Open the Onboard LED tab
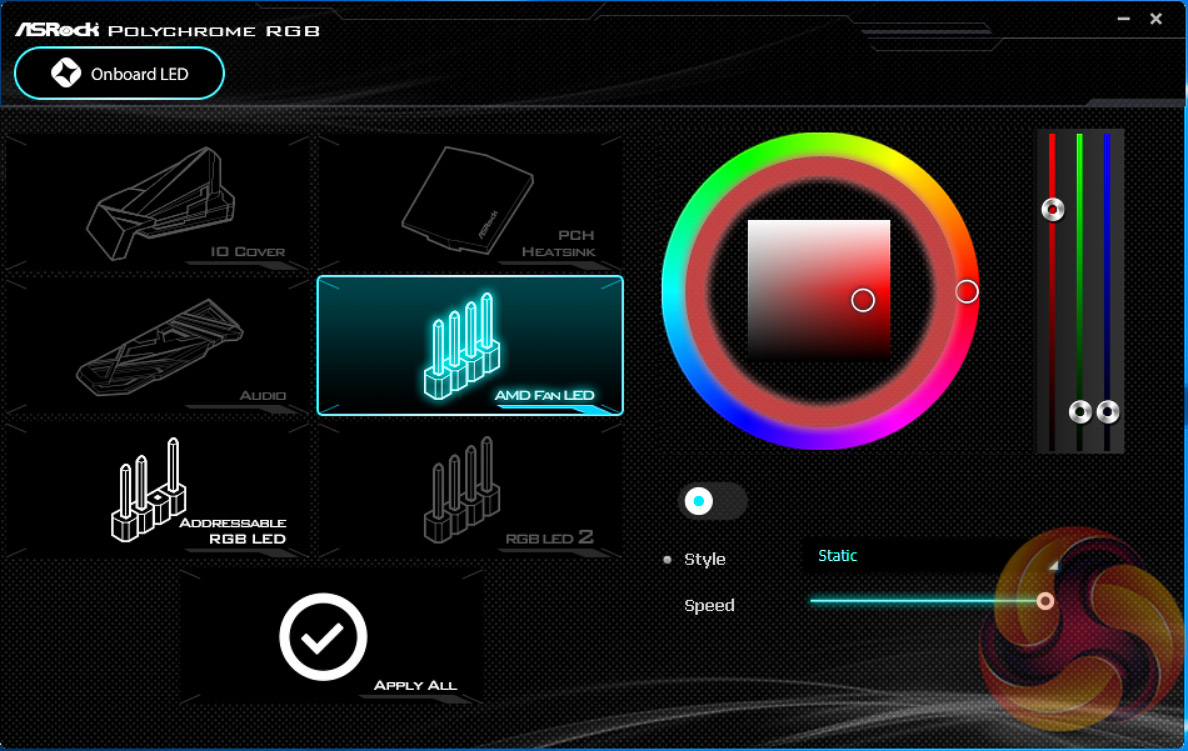This screenshot has height=751, width=1188. click(x=119, y=74)
